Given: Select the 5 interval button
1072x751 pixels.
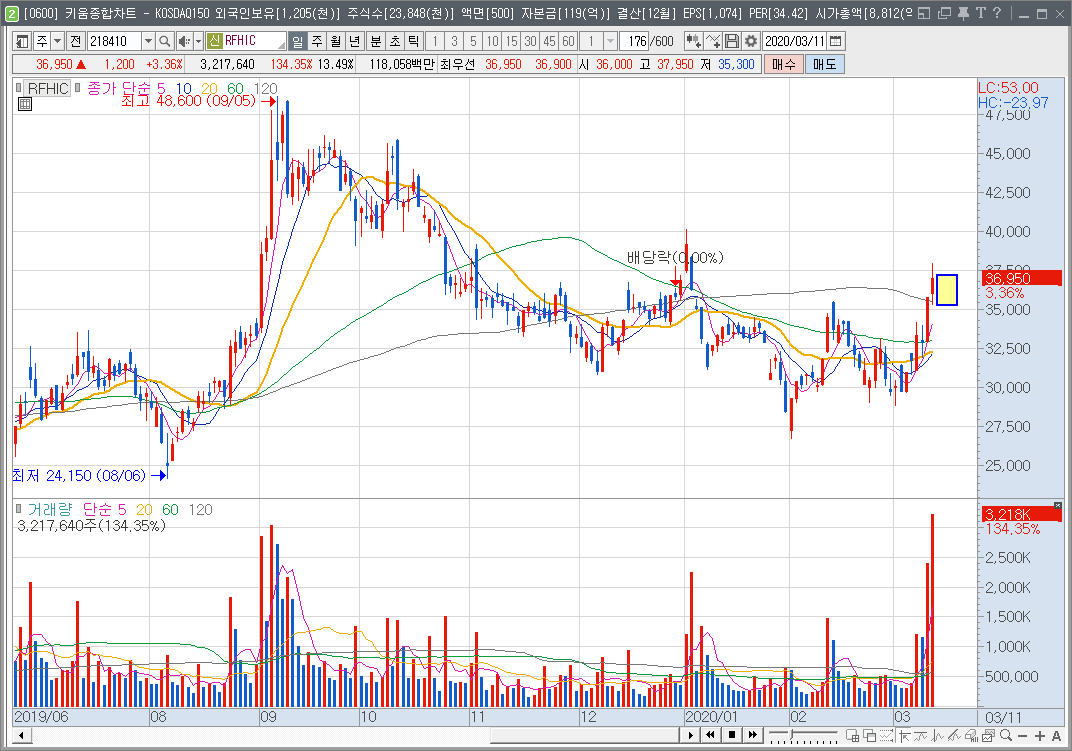Looking at the screenshot, I should click(x=473, y=42).
